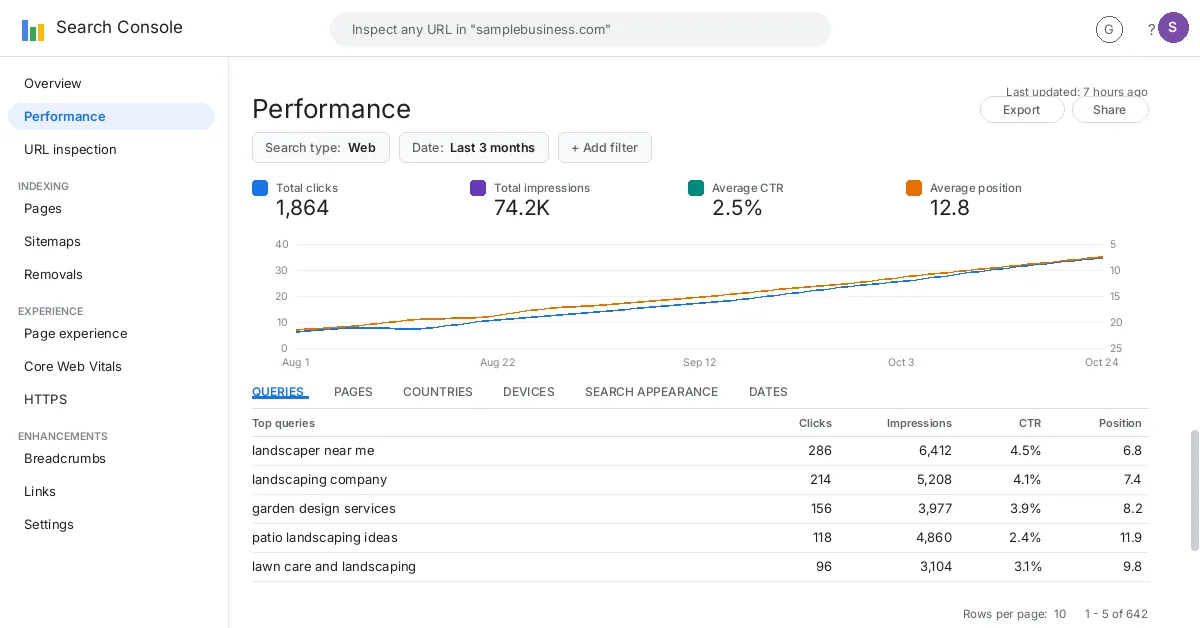This screenshot has height=628, width=1200.
Task: Sort by the Clicks column header
Action: tap(815, 423)
